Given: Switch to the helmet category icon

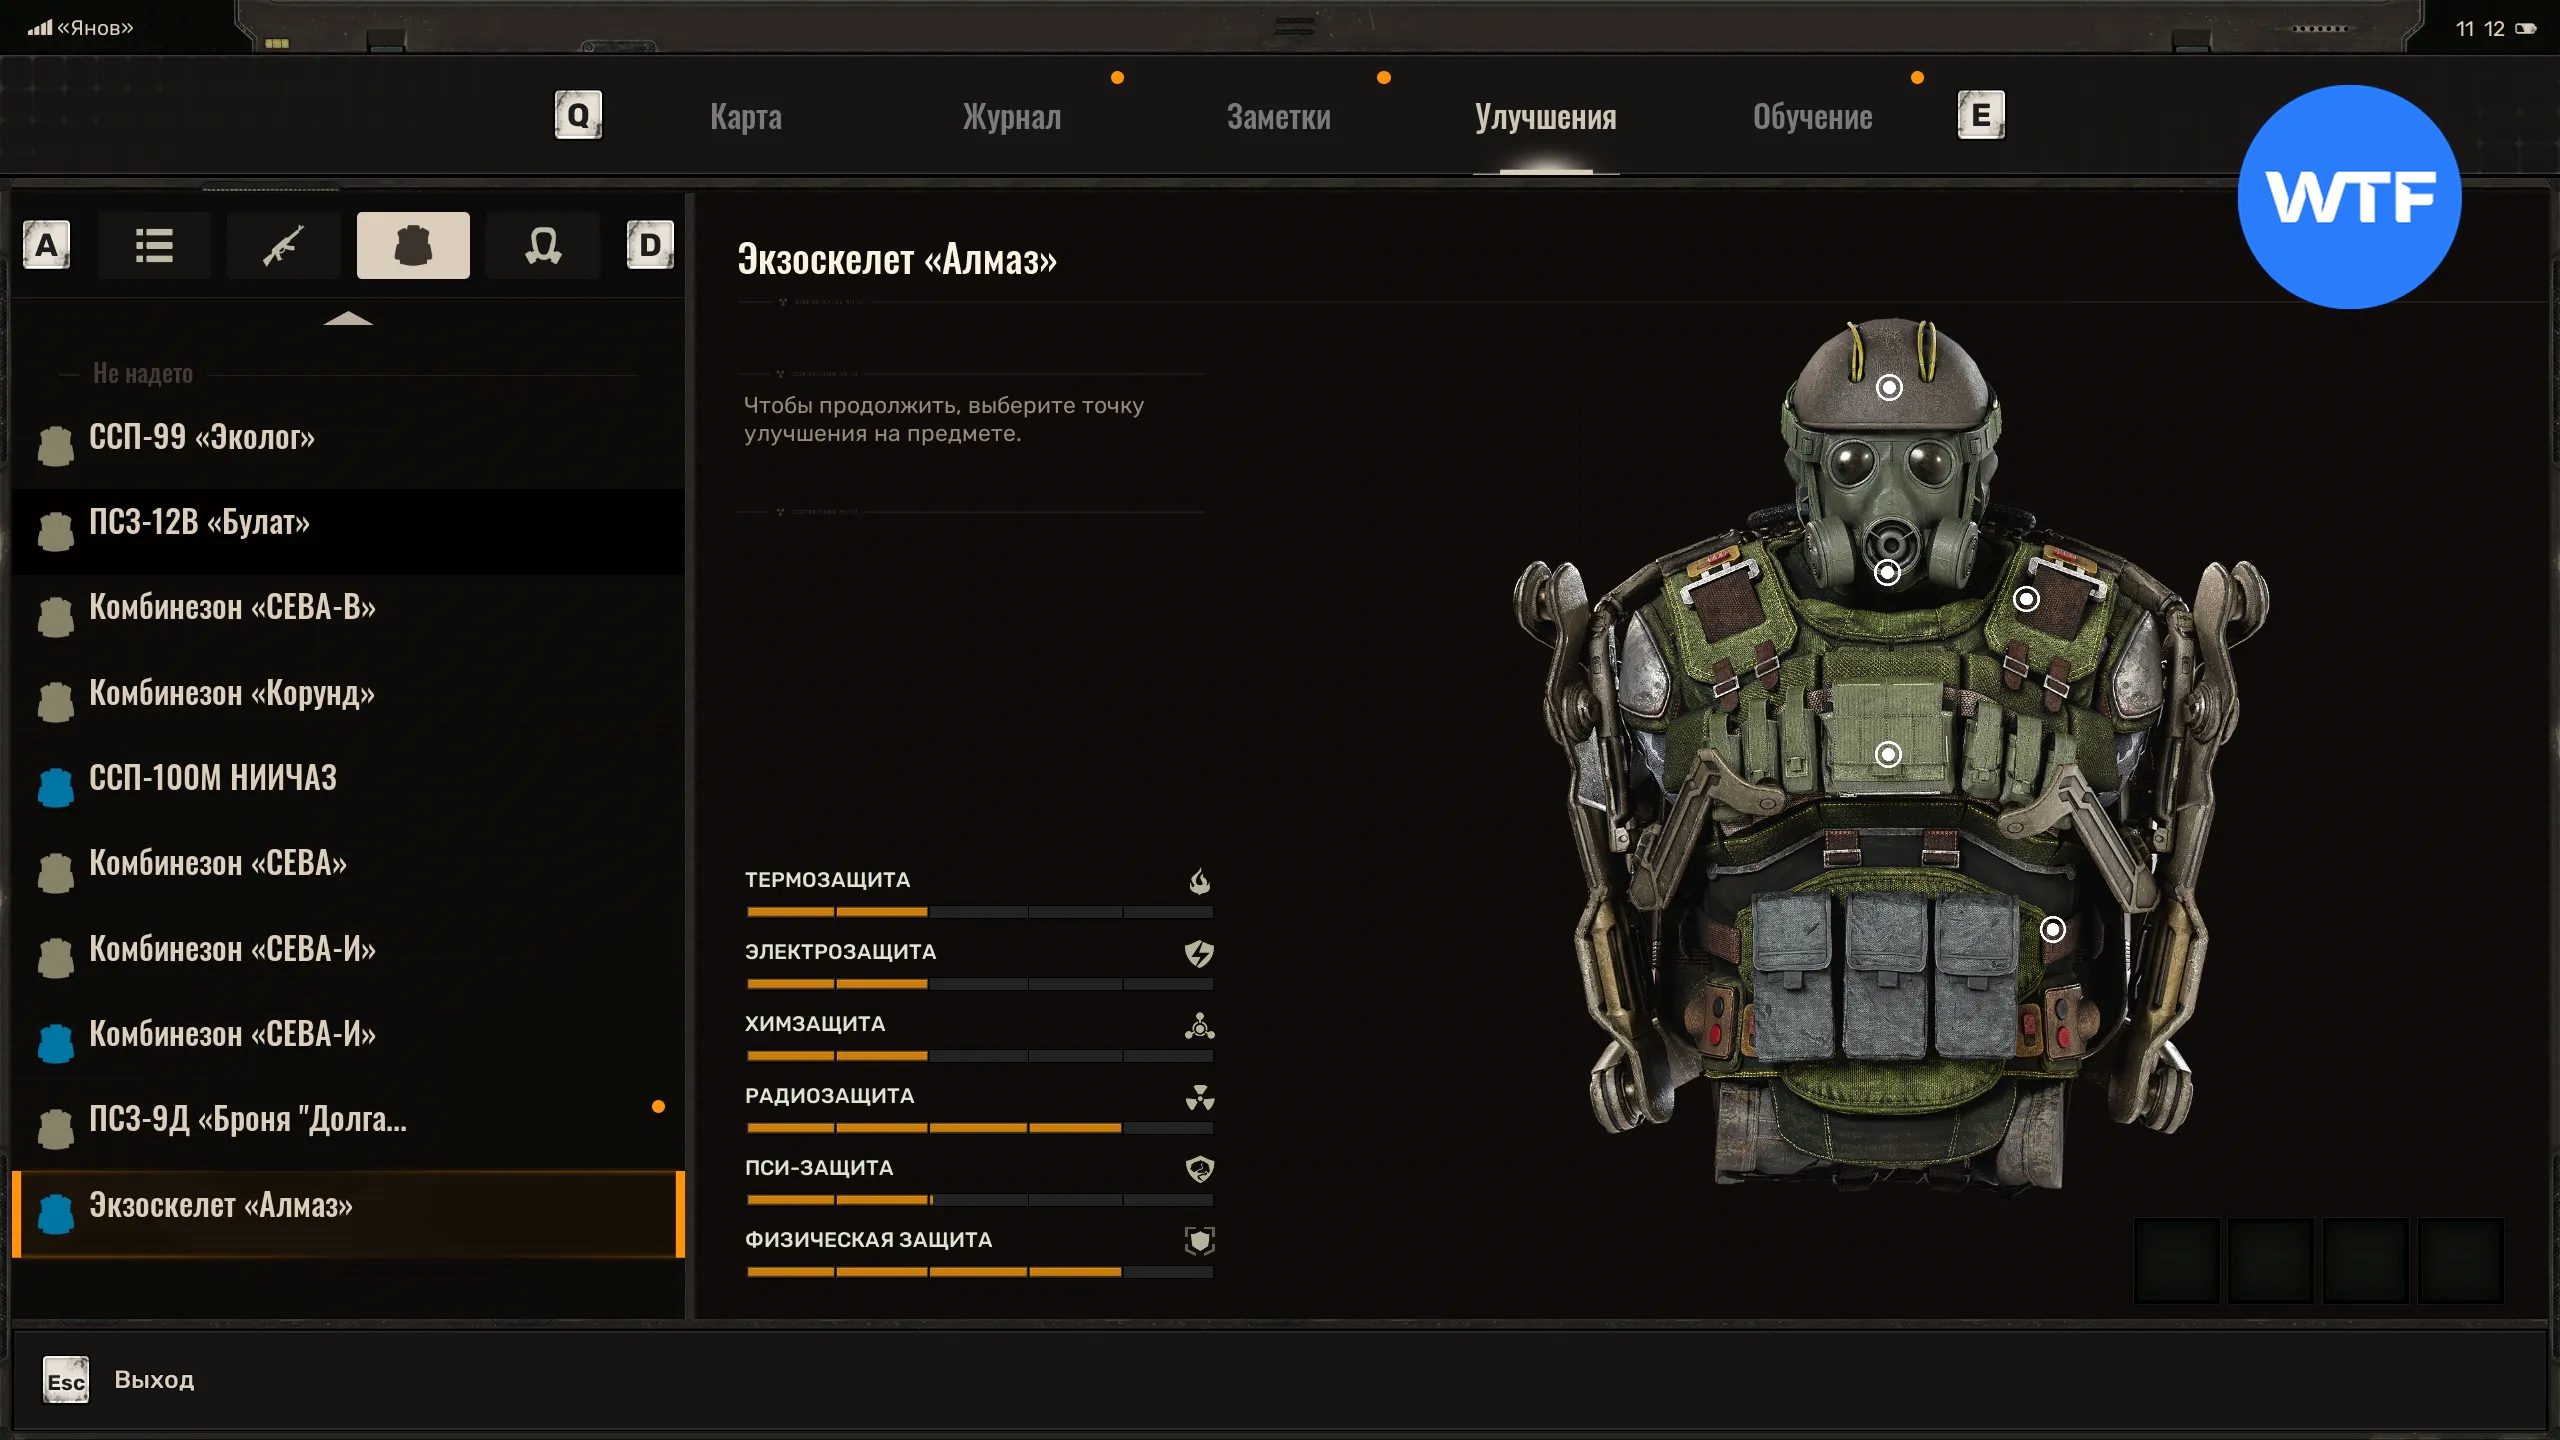Looking at the screenshot, I should tap(543, 245).
